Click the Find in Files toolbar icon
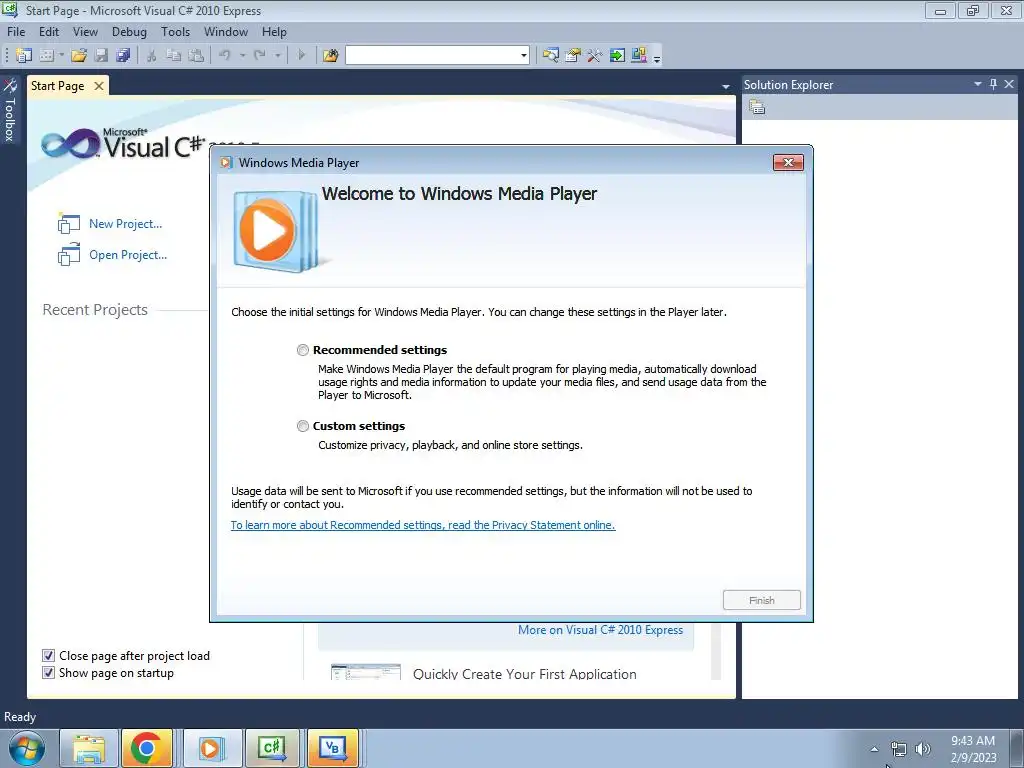This screenshot has width=1024, height=768. click(x=330, y=56)
